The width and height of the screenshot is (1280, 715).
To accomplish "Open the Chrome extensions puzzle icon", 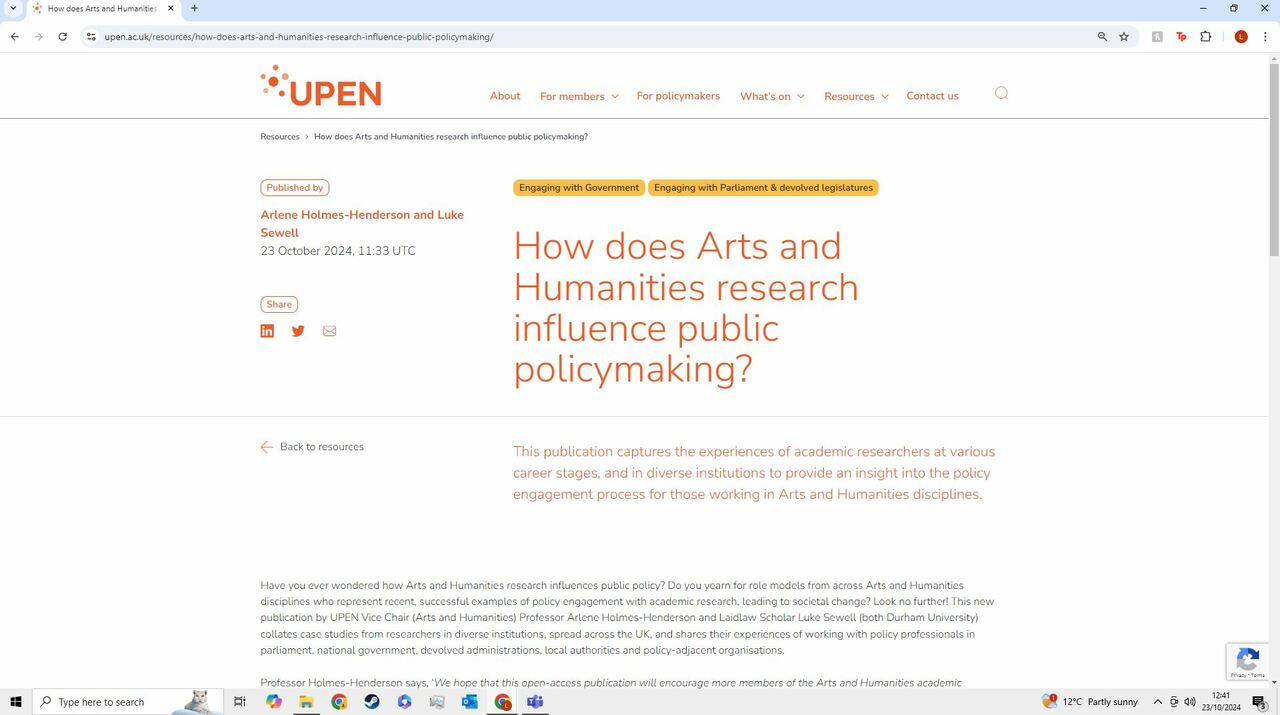I will tap(1206, 37).
